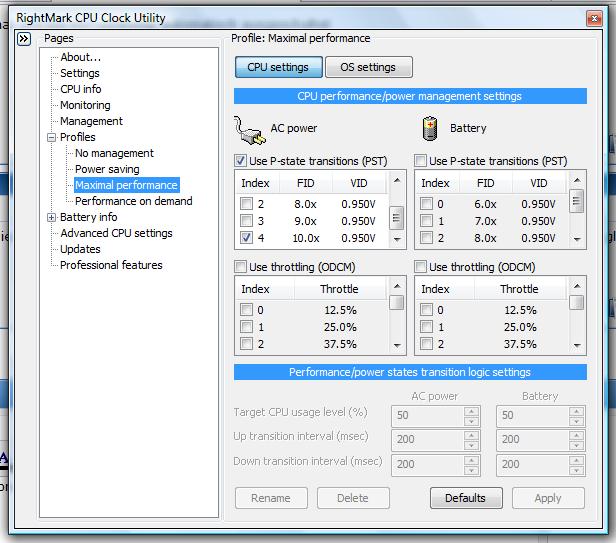Click the Rename button
The image size is (616, 543).
271,498
